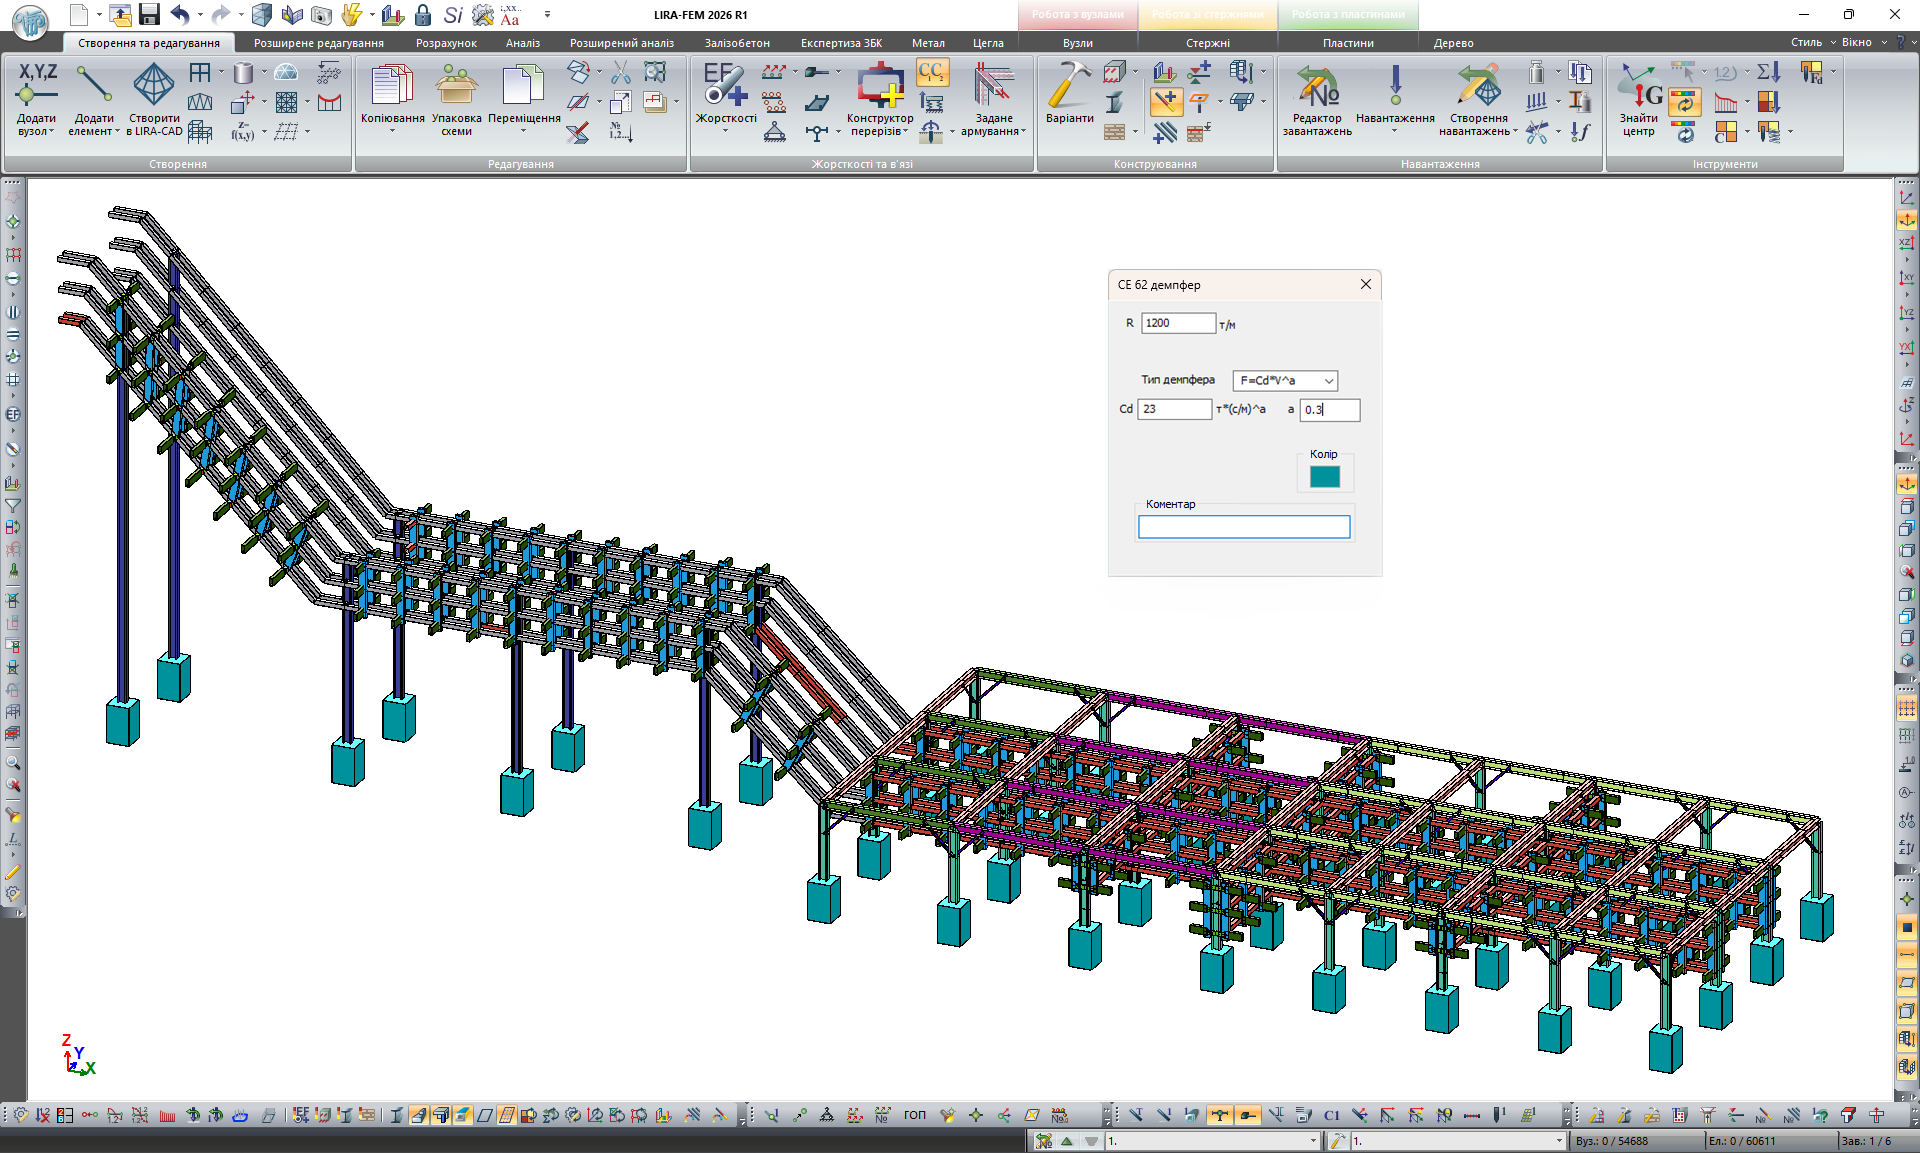This screenshot has width=1920, height=1153.
Task: Open the Тип демпфера dropdown
Action: [1285, 380]
